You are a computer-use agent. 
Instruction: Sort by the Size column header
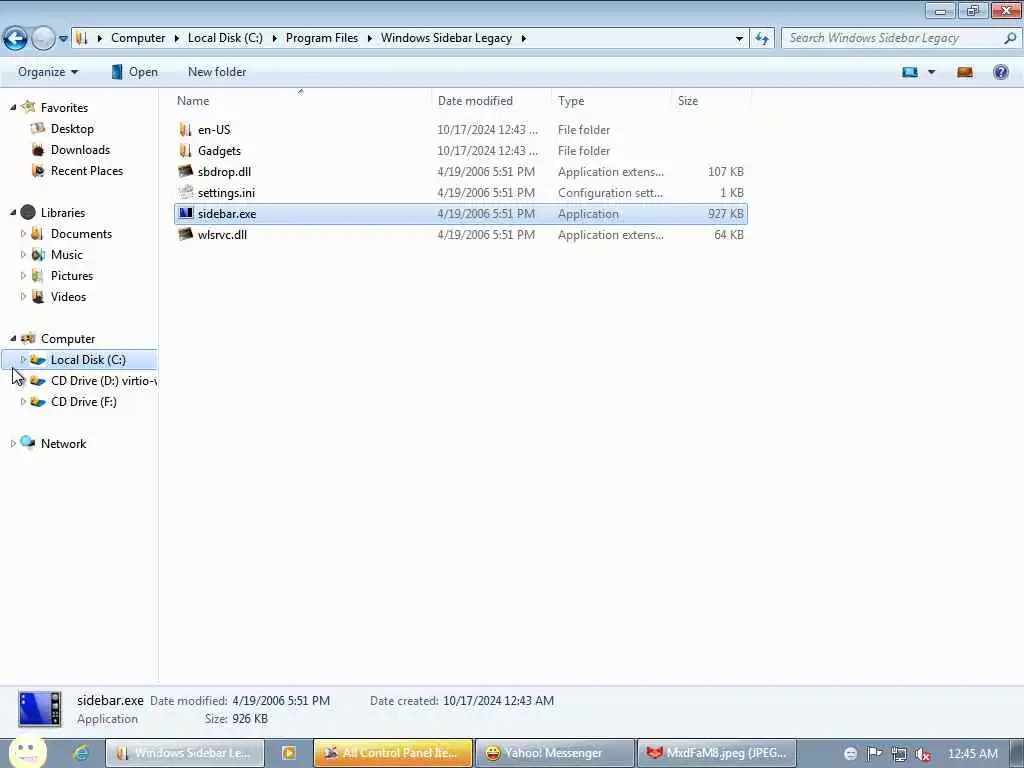click(x=712, y=101)
